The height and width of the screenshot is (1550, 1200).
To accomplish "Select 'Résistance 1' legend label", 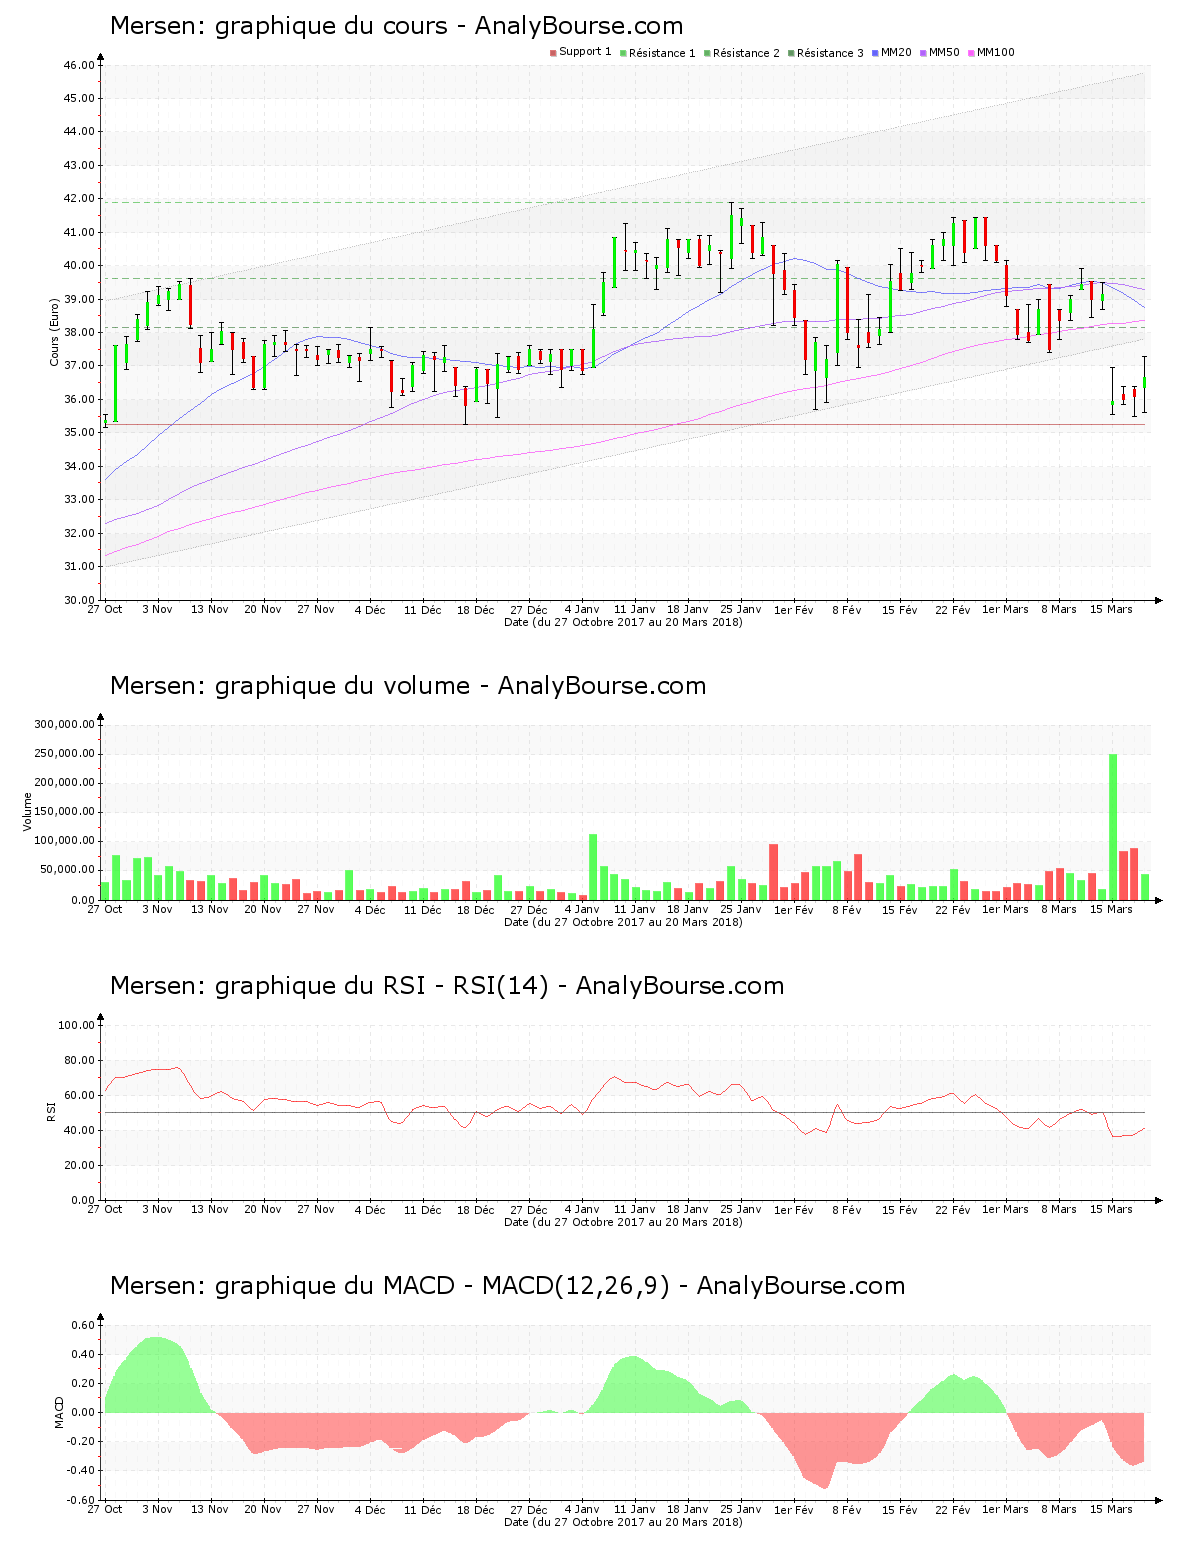I will (x=662, y=53).
